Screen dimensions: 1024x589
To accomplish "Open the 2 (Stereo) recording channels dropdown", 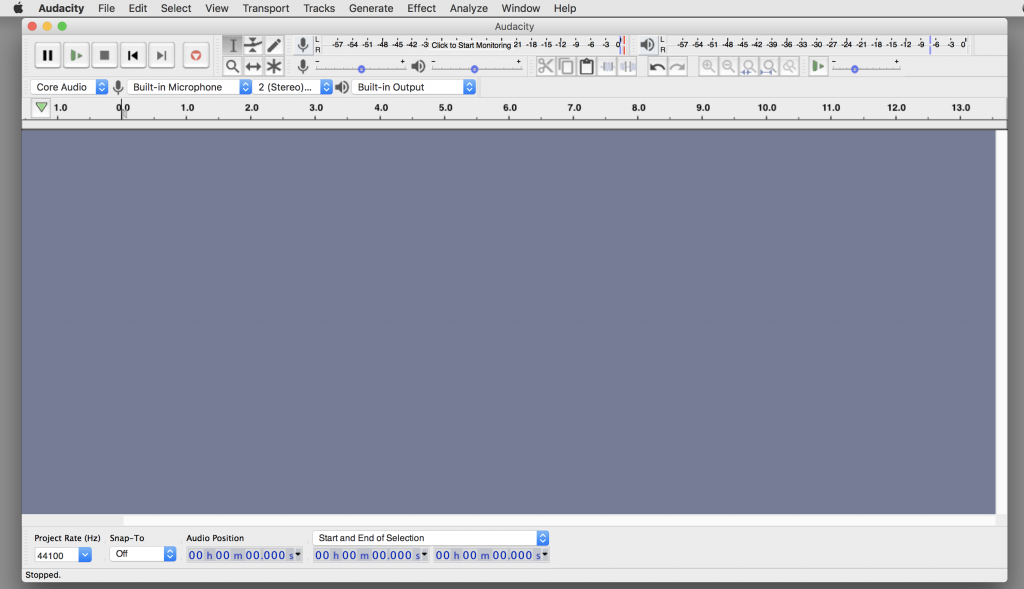I will (x=293, y=87).
